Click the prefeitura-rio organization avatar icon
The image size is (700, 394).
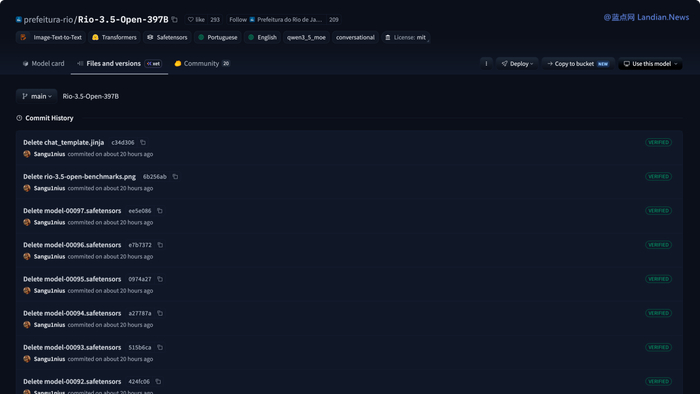pos(19,20)
